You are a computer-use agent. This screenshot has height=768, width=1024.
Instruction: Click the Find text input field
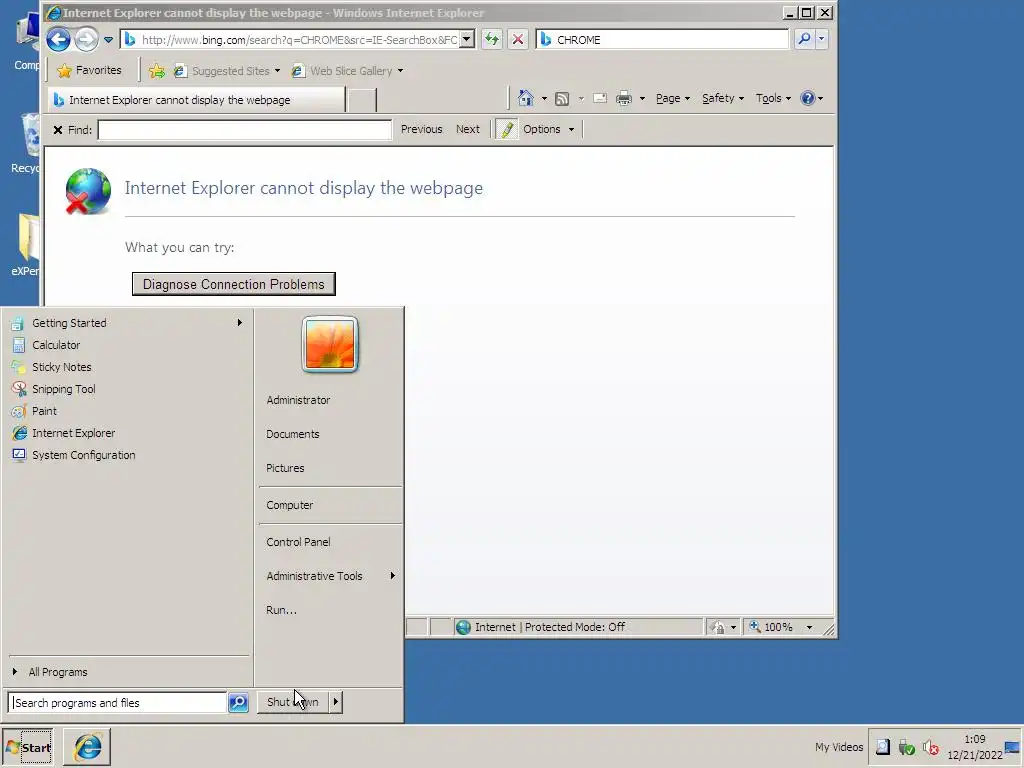[x=245, y=130]
